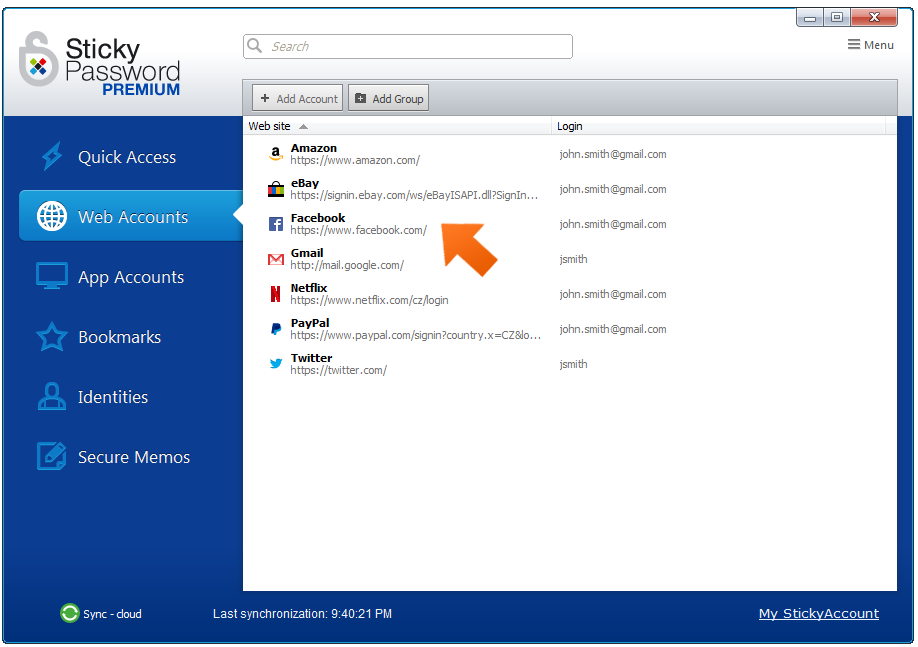
Task: Click the Twitter bird favicon
Action: pyautogui.click(x=276, y=364)
